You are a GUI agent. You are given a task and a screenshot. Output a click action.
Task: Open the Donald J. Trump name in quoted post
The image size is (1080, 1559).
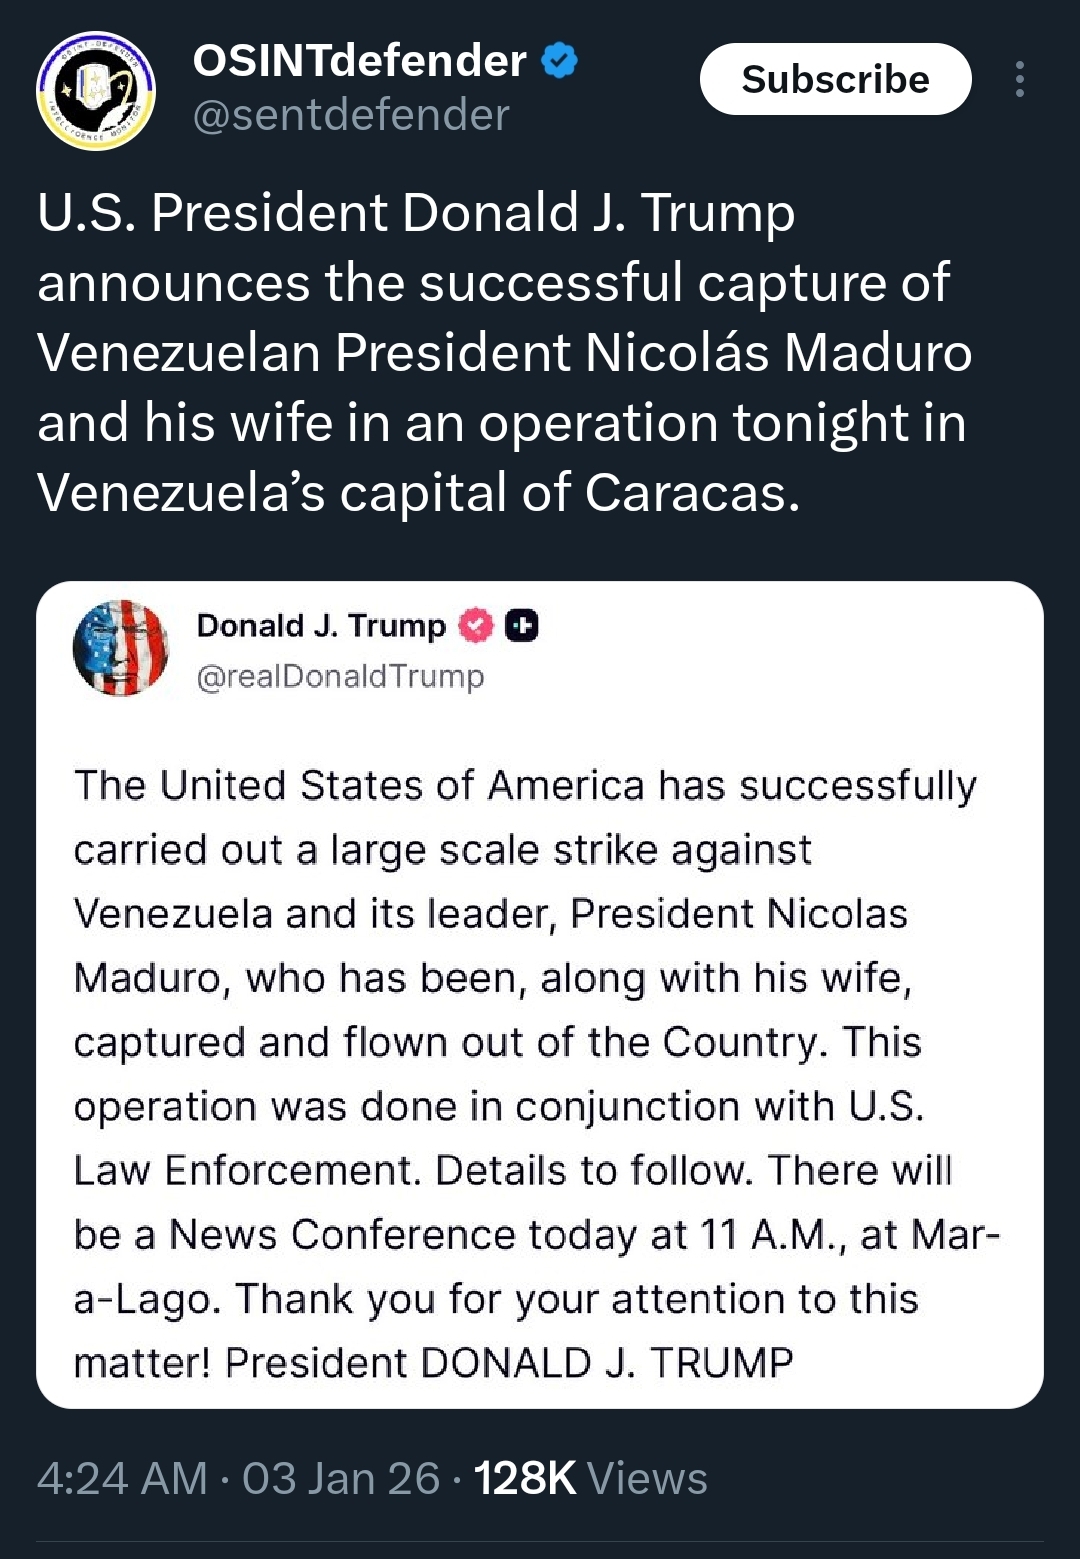pyautogui.click(x=321, y=626)
